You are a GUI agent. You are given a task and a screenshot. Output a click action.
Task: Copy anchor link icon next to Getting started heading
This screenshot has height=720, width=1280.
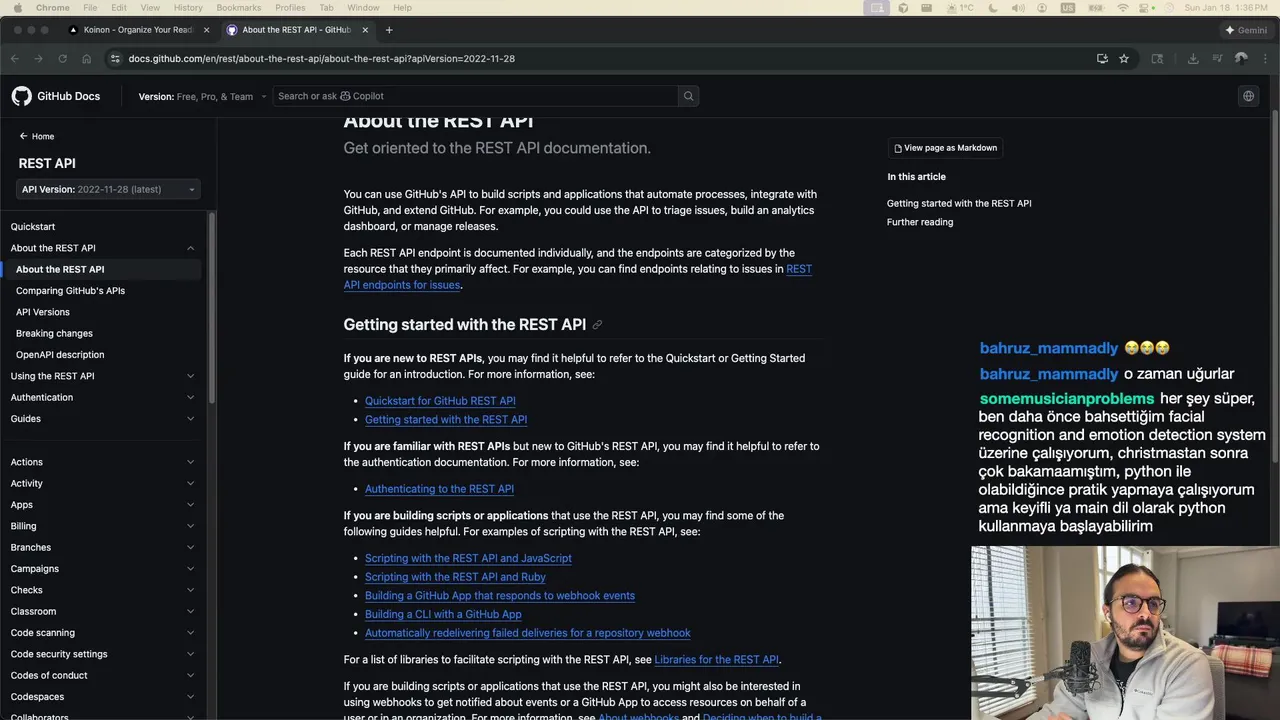597,325
